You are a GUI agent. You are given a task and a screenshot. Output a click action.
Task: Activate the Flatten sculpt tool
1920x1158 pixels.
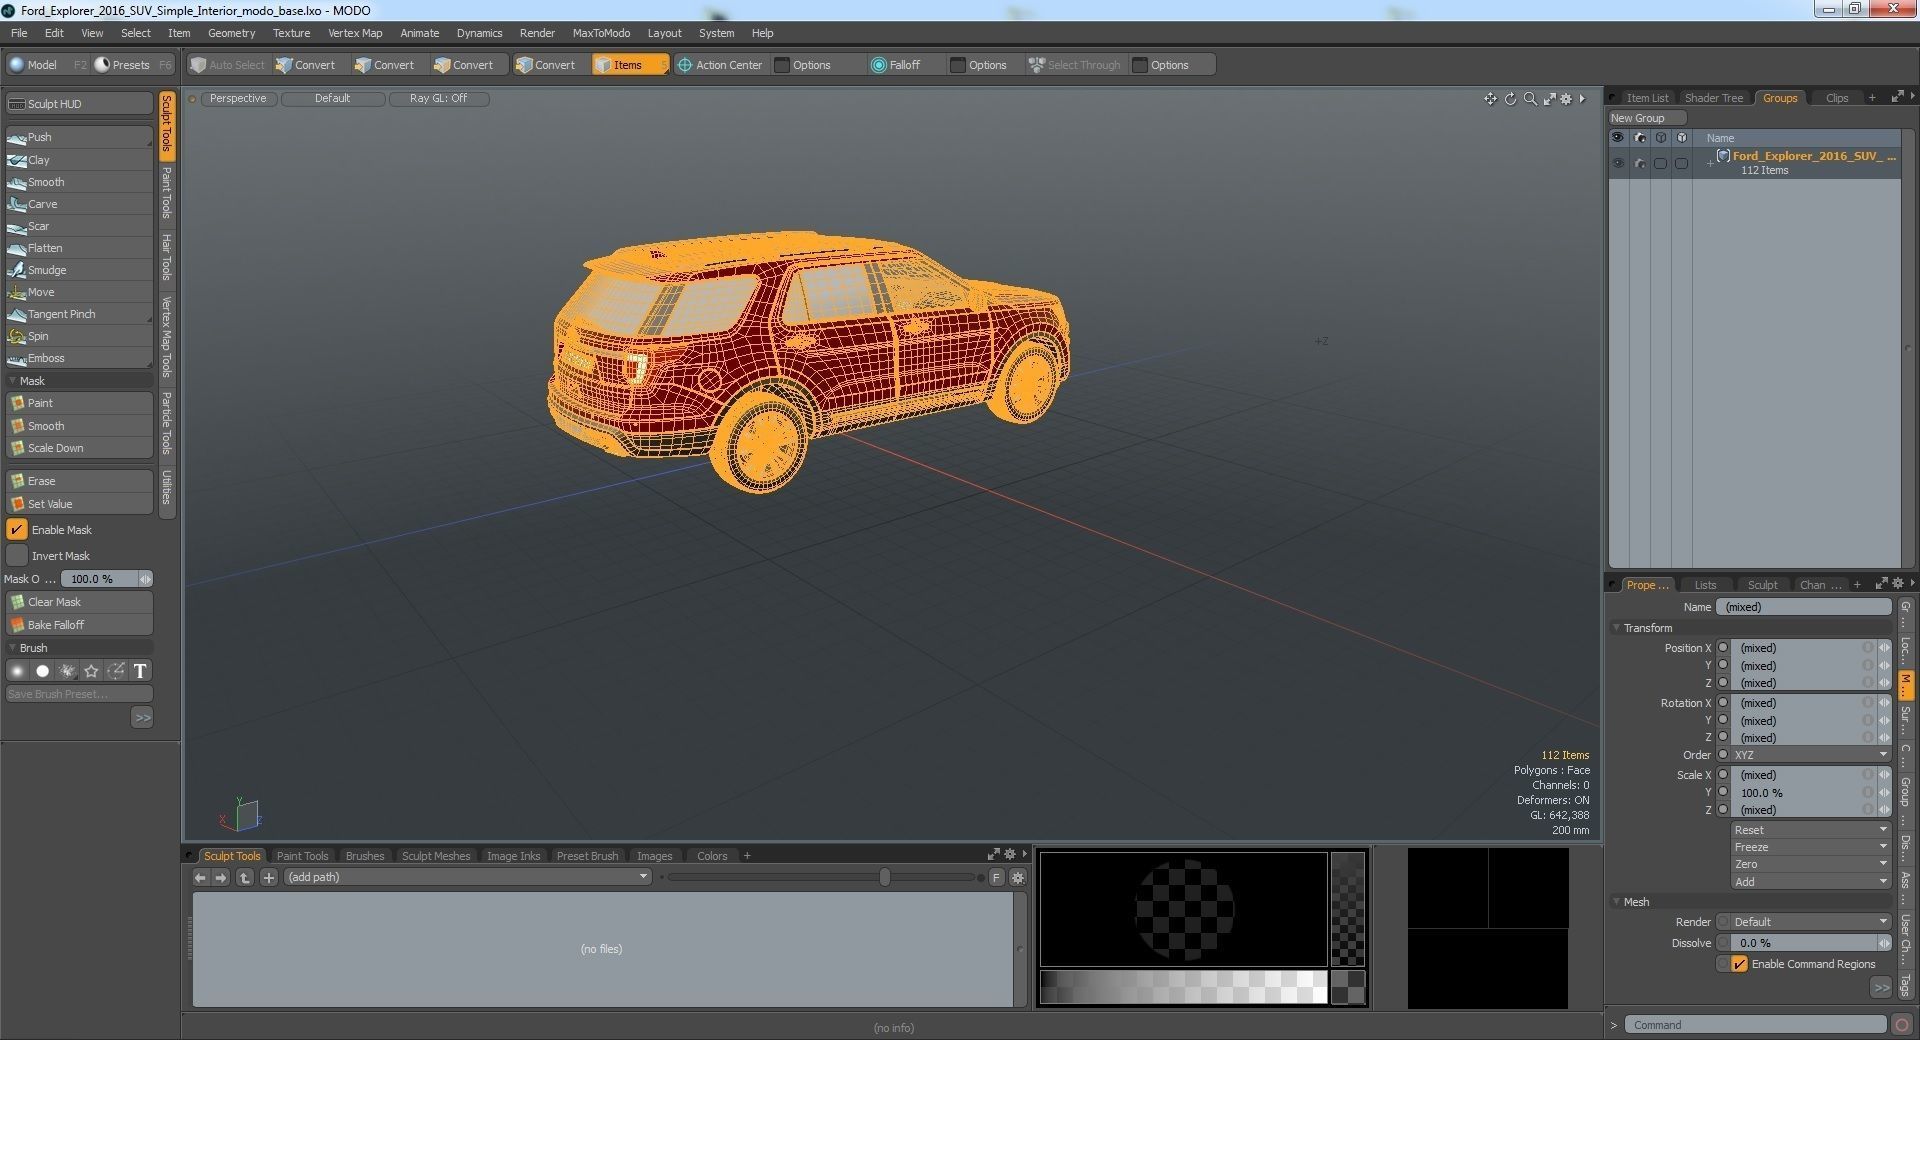pyautogui.click(x=79, y=248)
